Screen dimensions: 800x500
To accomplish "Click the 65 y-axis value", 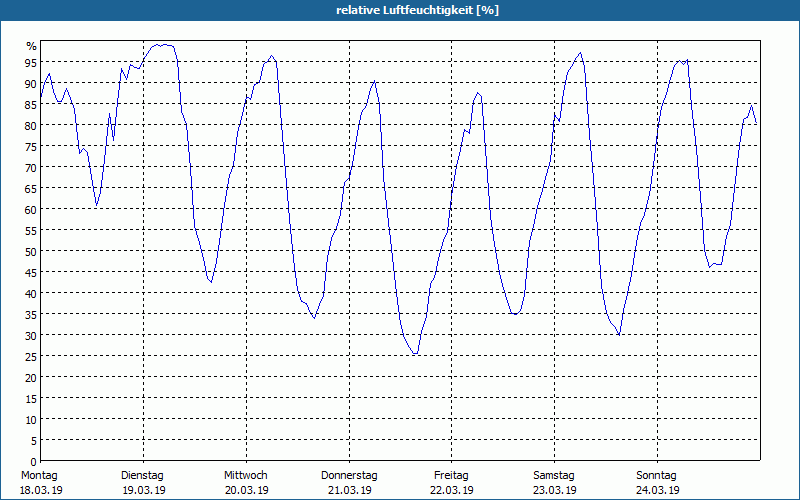I will [31, 189].
